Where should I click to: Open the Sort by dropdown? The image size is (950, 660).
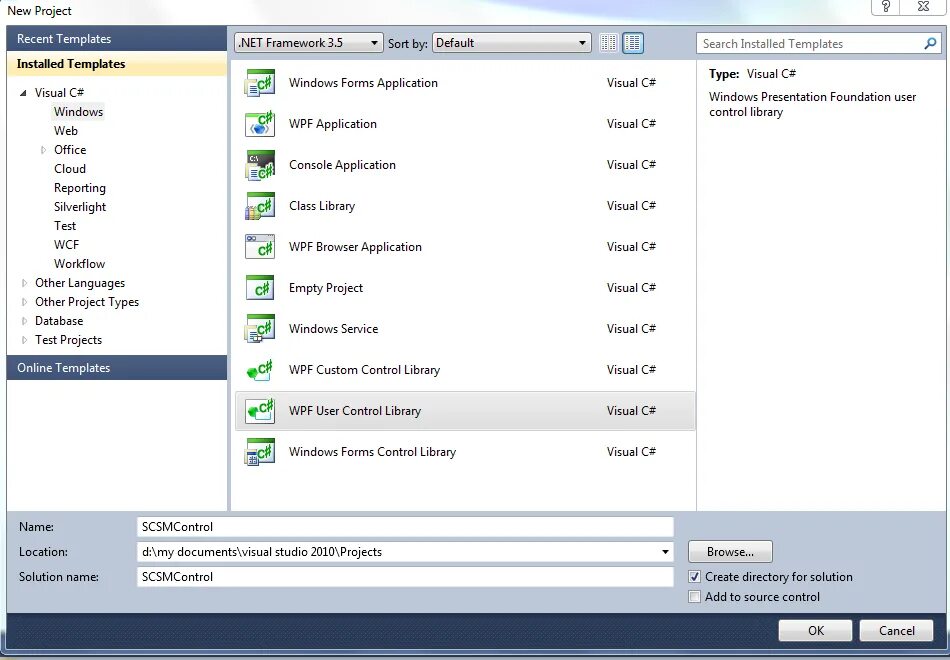tap(511, 43)
